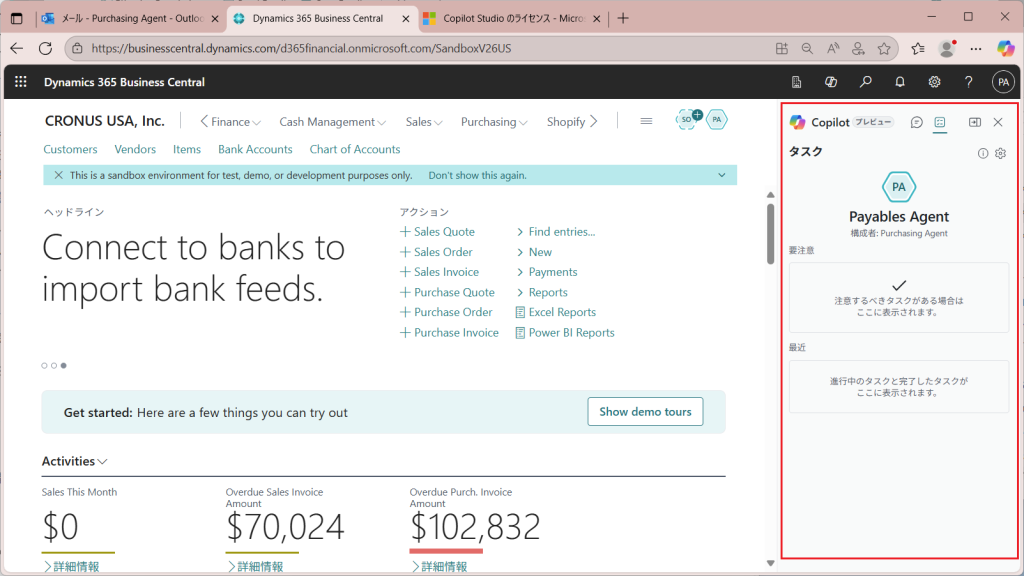Open Edge Copilot sidebar icon

pos(1005,48)
